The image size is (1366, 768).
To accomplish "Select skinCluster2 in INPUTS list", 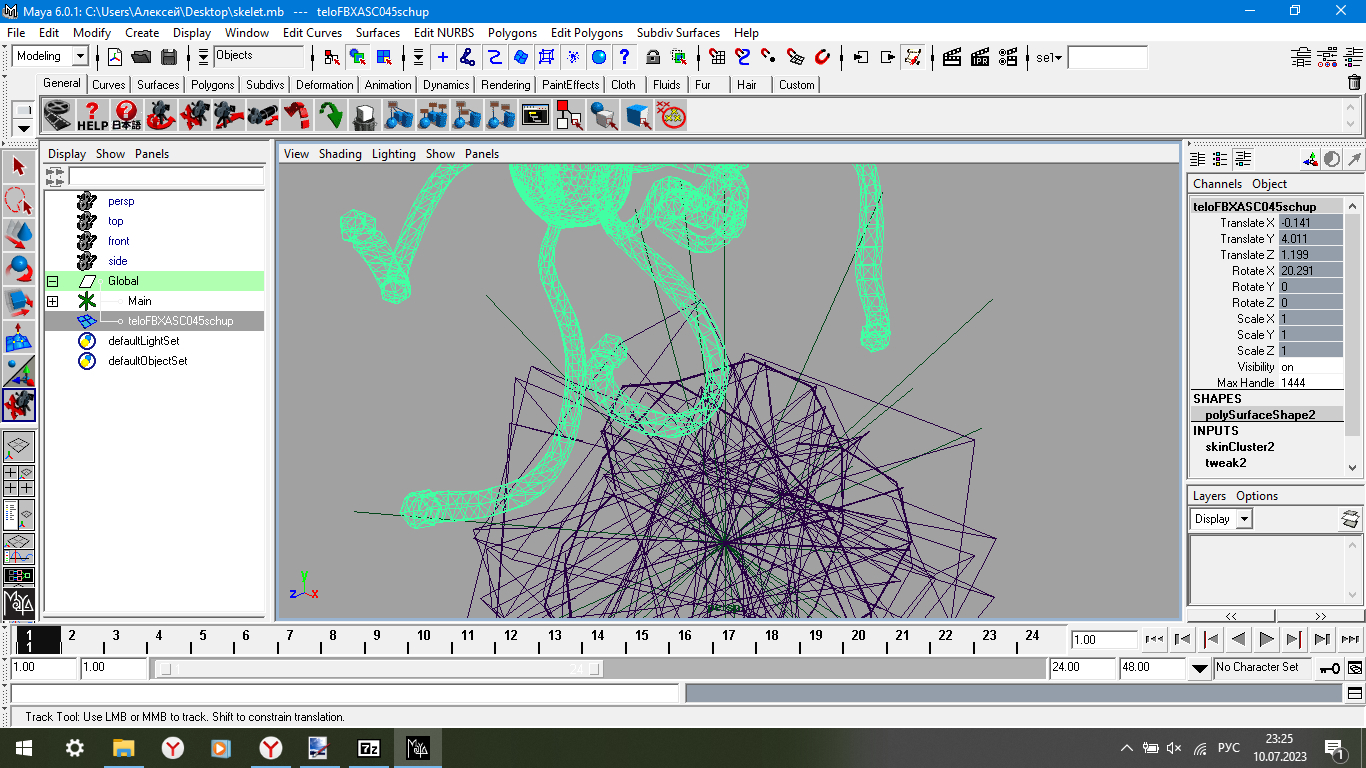I will tap(1239, 447).
